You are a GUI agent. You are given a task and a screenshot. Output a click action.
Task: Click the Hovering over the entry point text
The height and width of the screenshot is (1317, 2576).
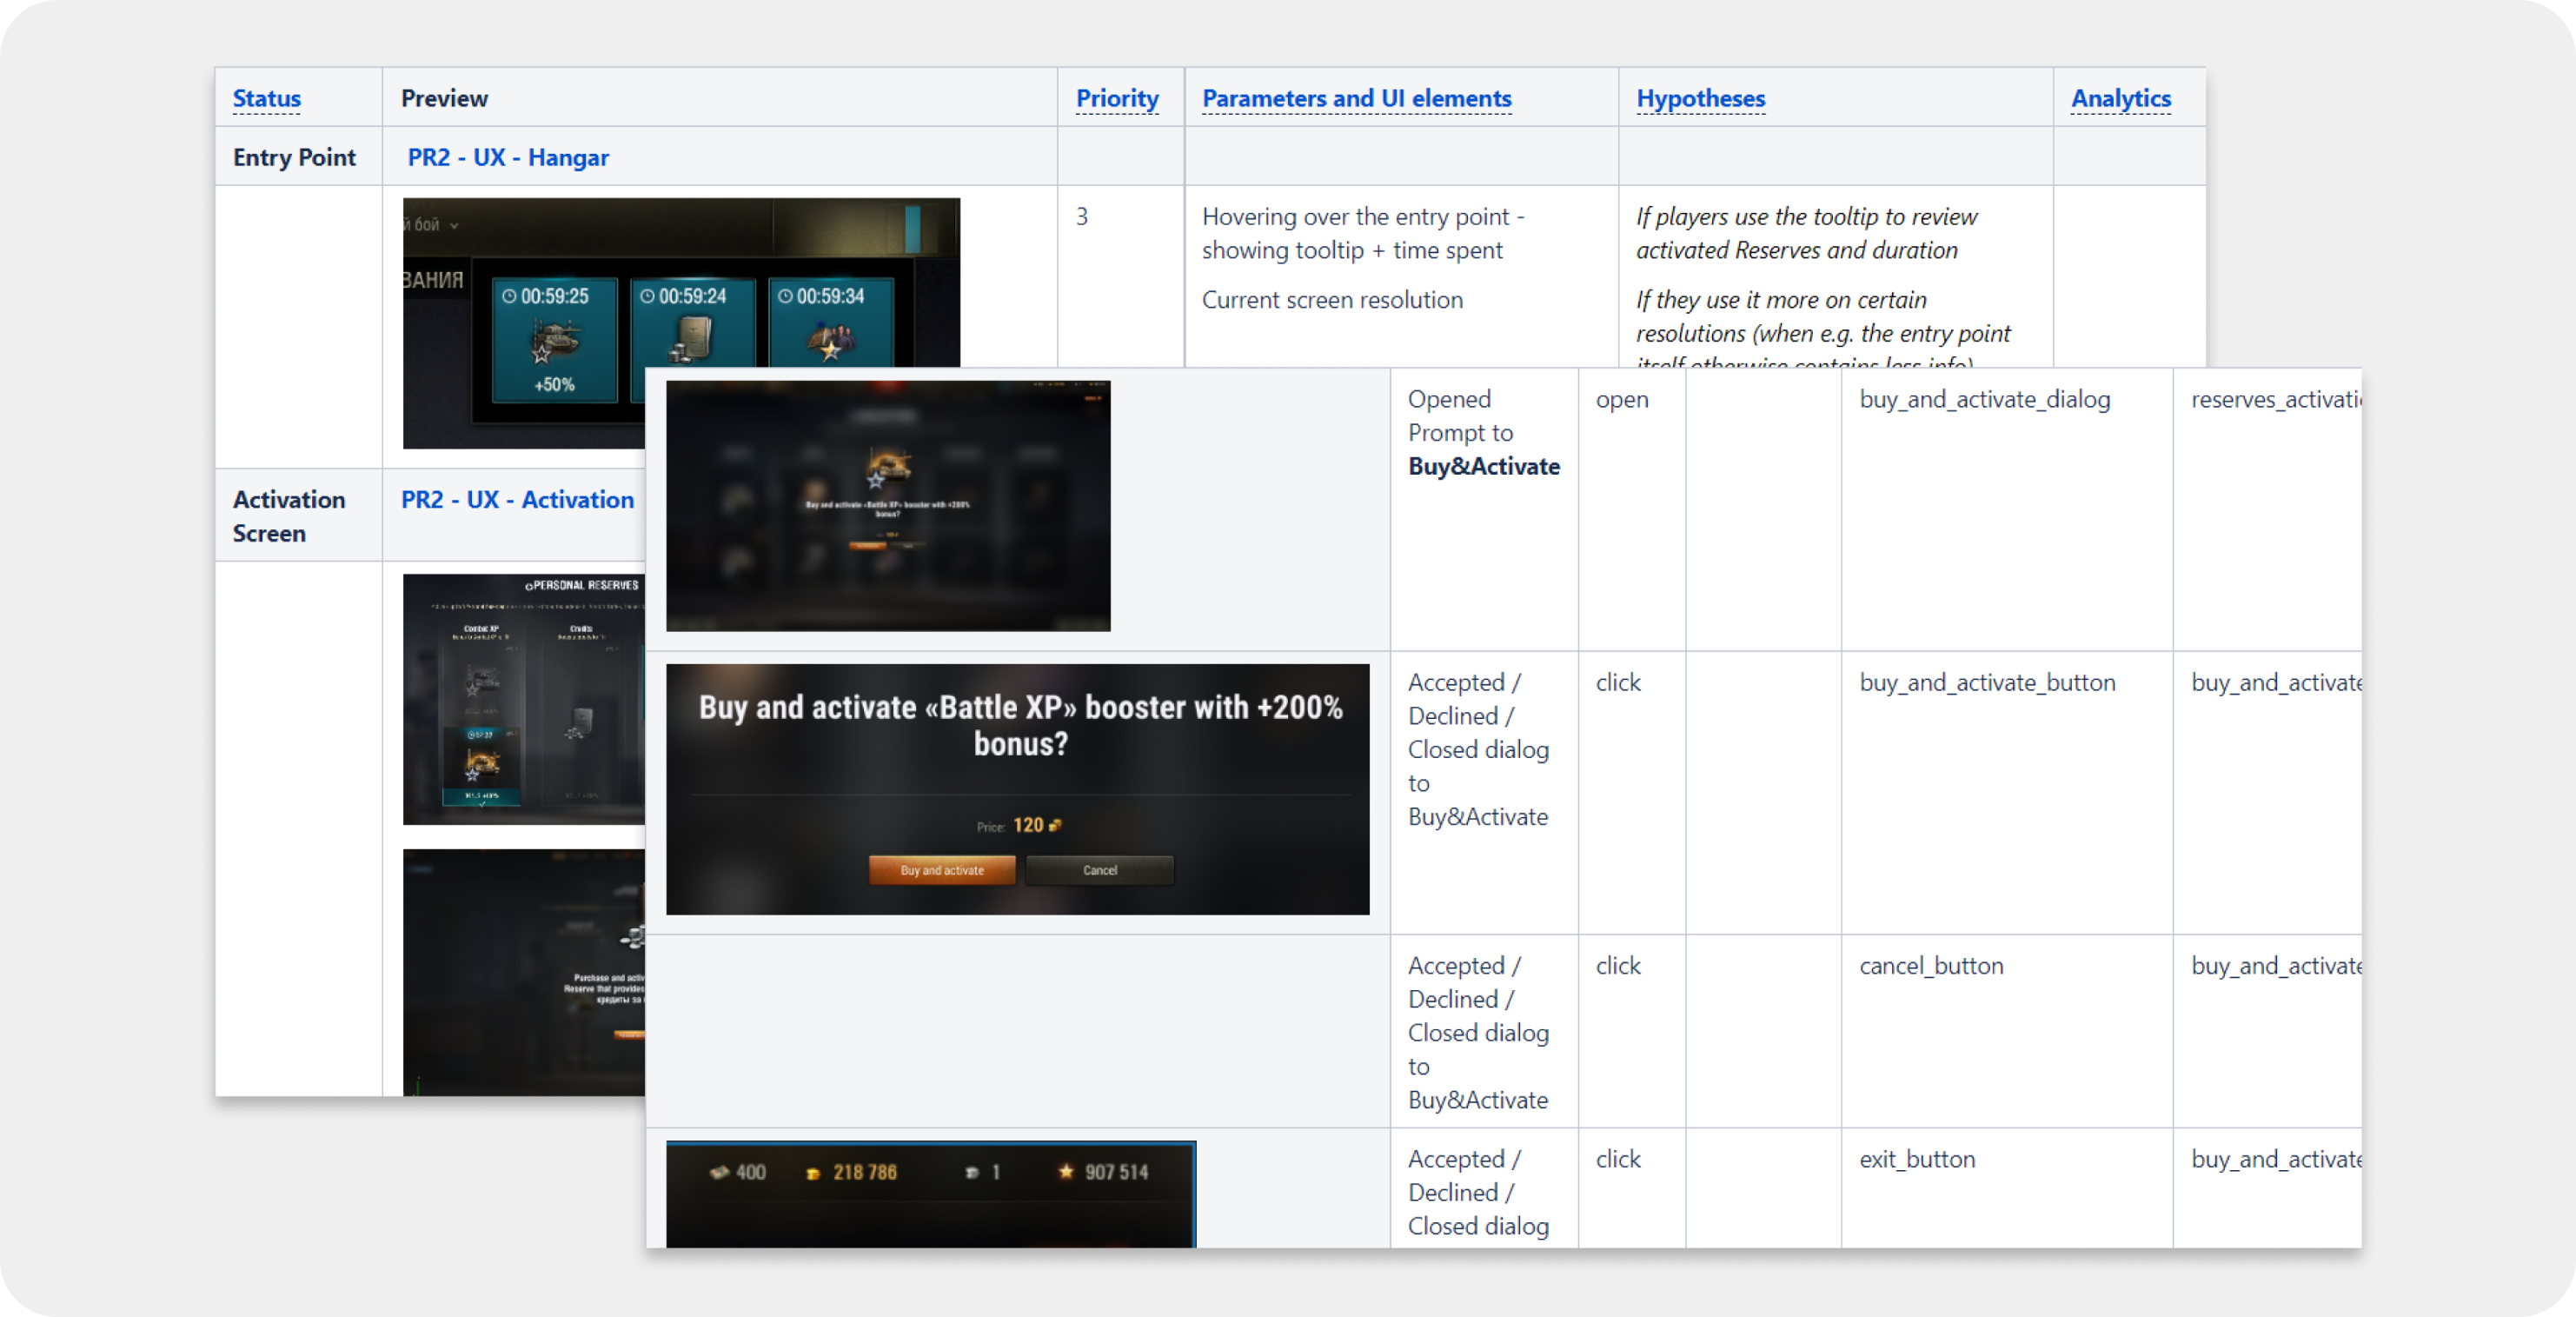click(x=1363, y=233)
